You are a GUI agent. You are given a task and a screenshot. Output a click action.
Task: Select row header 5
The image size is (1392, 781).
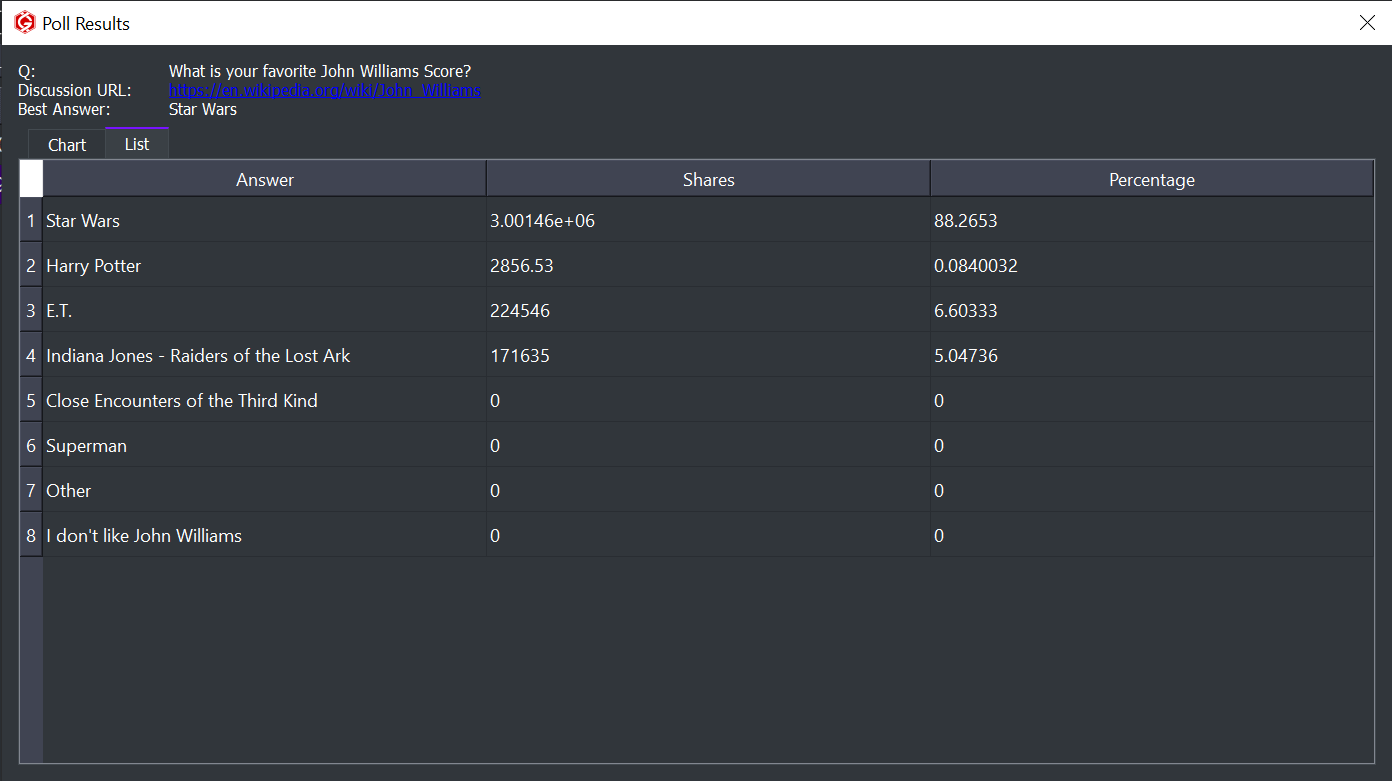pyautogui.click(x=31, y=400)
